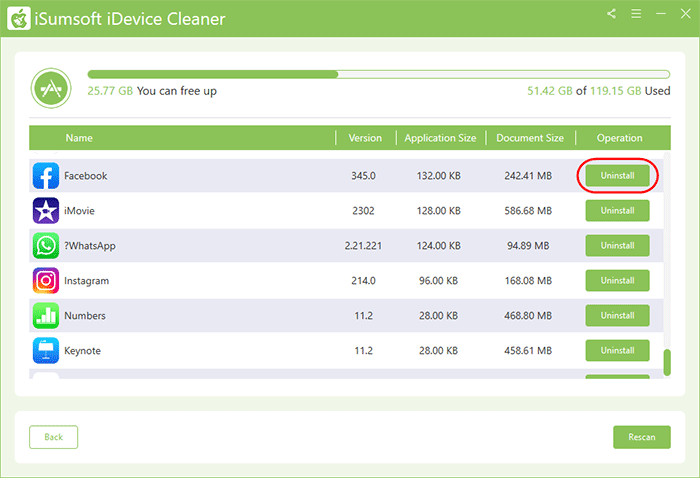This screenshot has width=700, height=478.
Task: Click the 51.42 GB used value
Action: pos(550,91)
